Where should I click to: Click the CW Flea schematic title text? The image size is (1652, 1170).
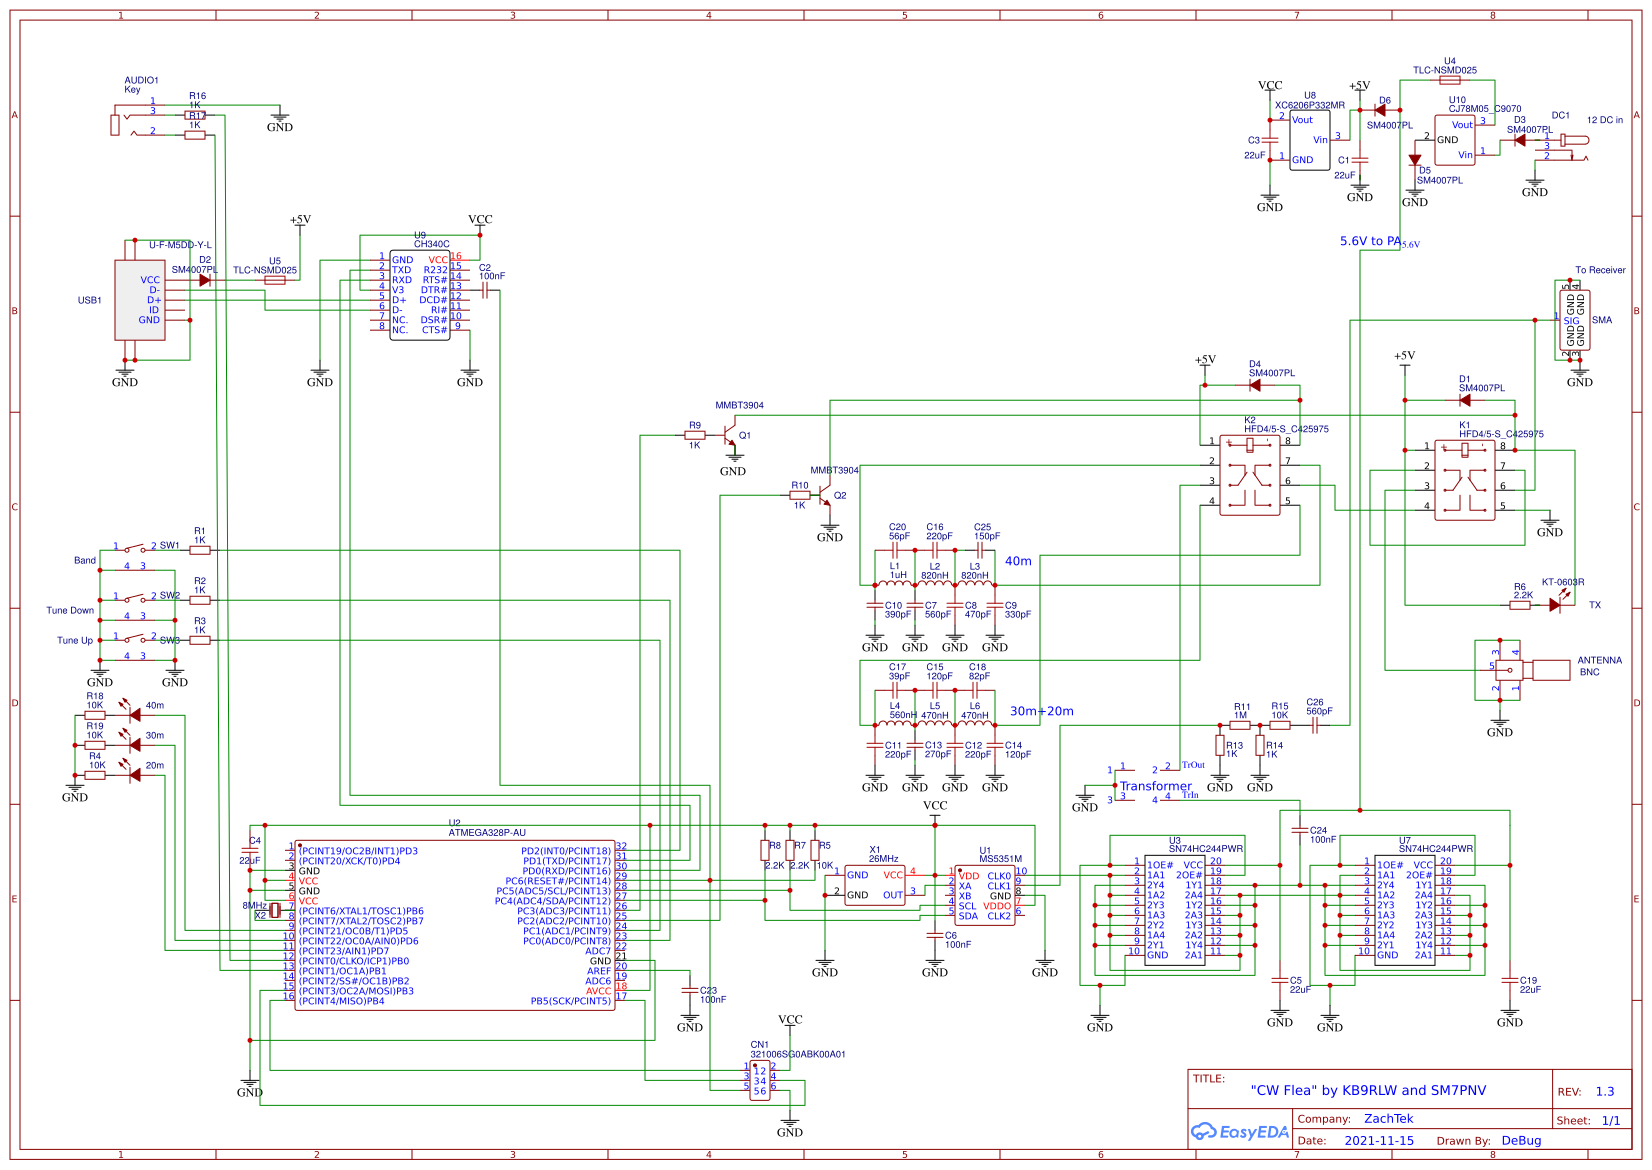1368,1090
